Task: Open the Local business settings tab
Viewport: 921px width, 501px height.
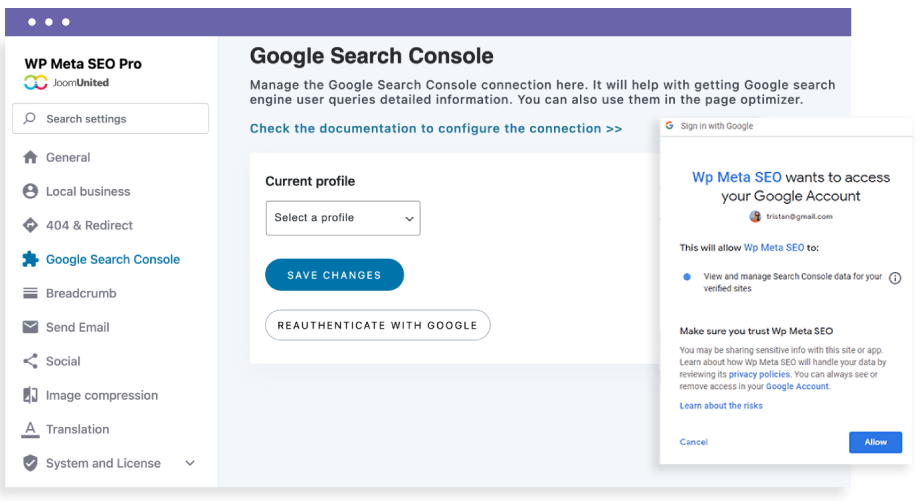Action: [88, 191]
